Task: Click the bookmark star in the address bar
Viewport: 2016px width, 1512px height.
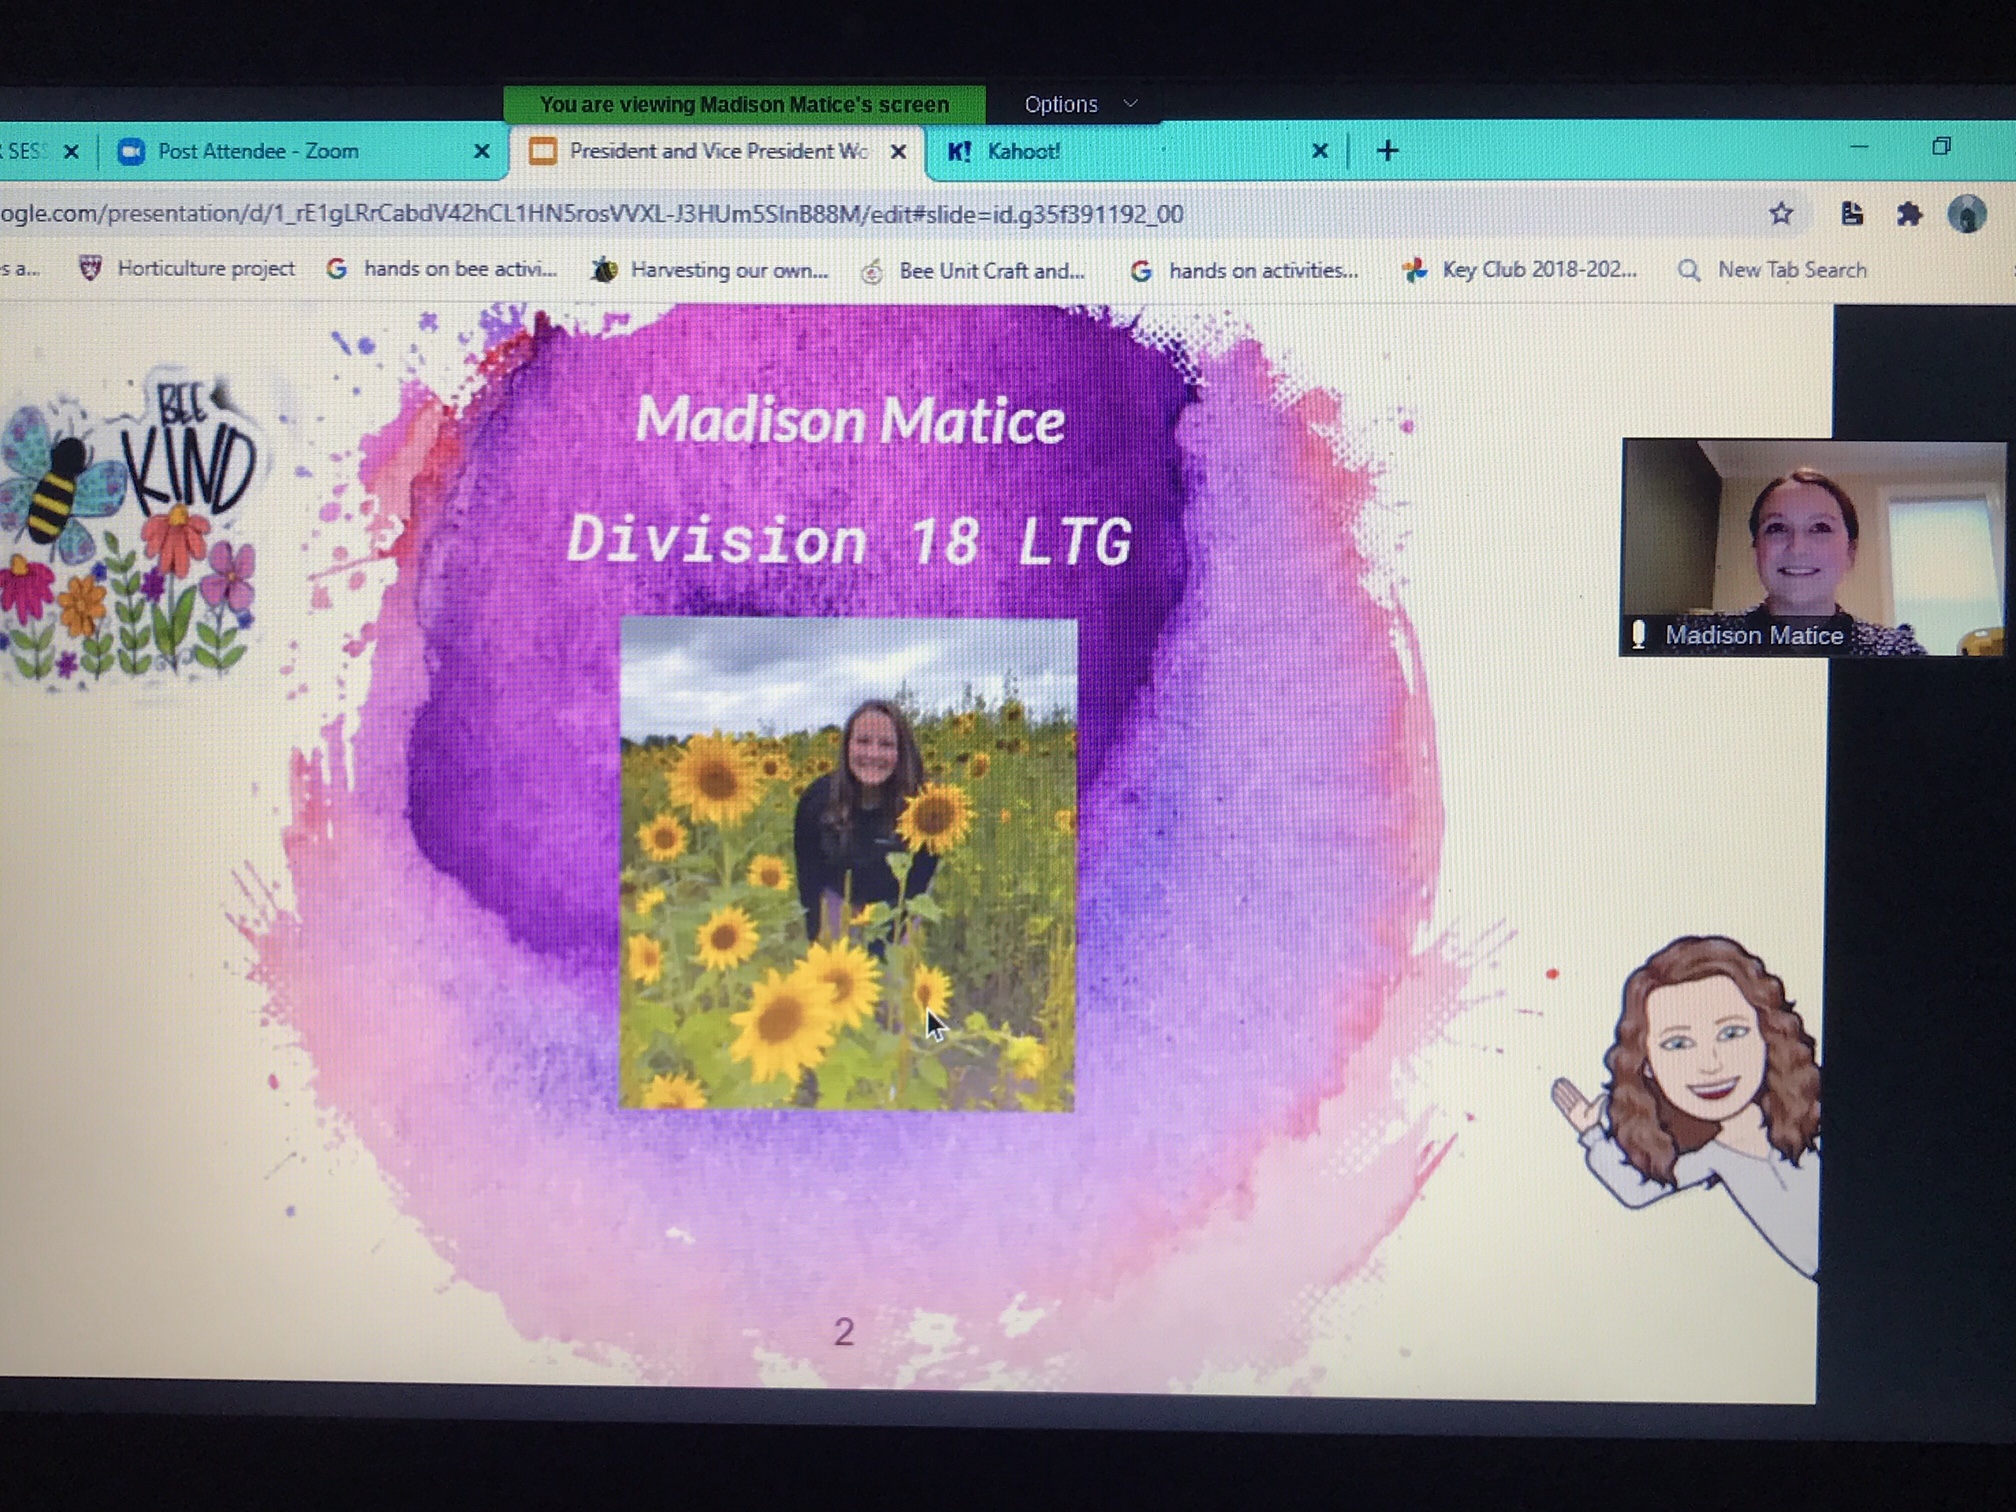Action: (x=1782, y=213)
